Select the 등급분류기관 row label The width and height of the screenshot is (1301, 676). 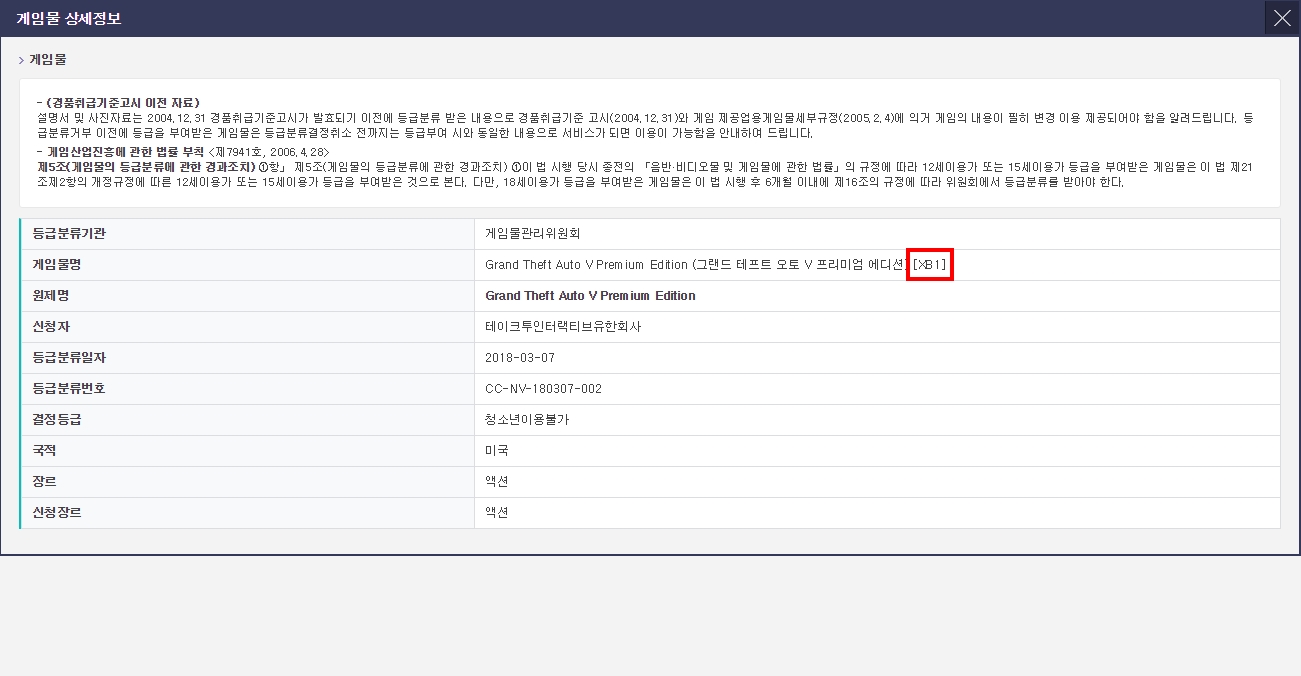[69, 234]
